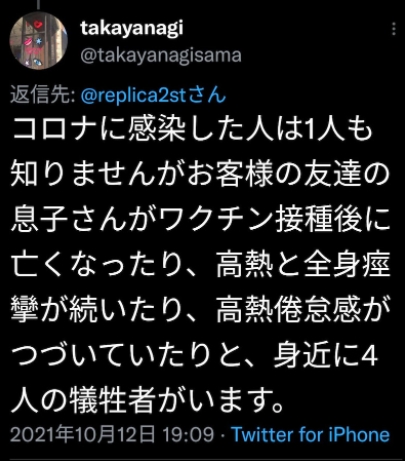Viewport: 405px width, 461px height.
Task: Click the phrase 身近に4 in the tweet
Action: coord(326,356)
